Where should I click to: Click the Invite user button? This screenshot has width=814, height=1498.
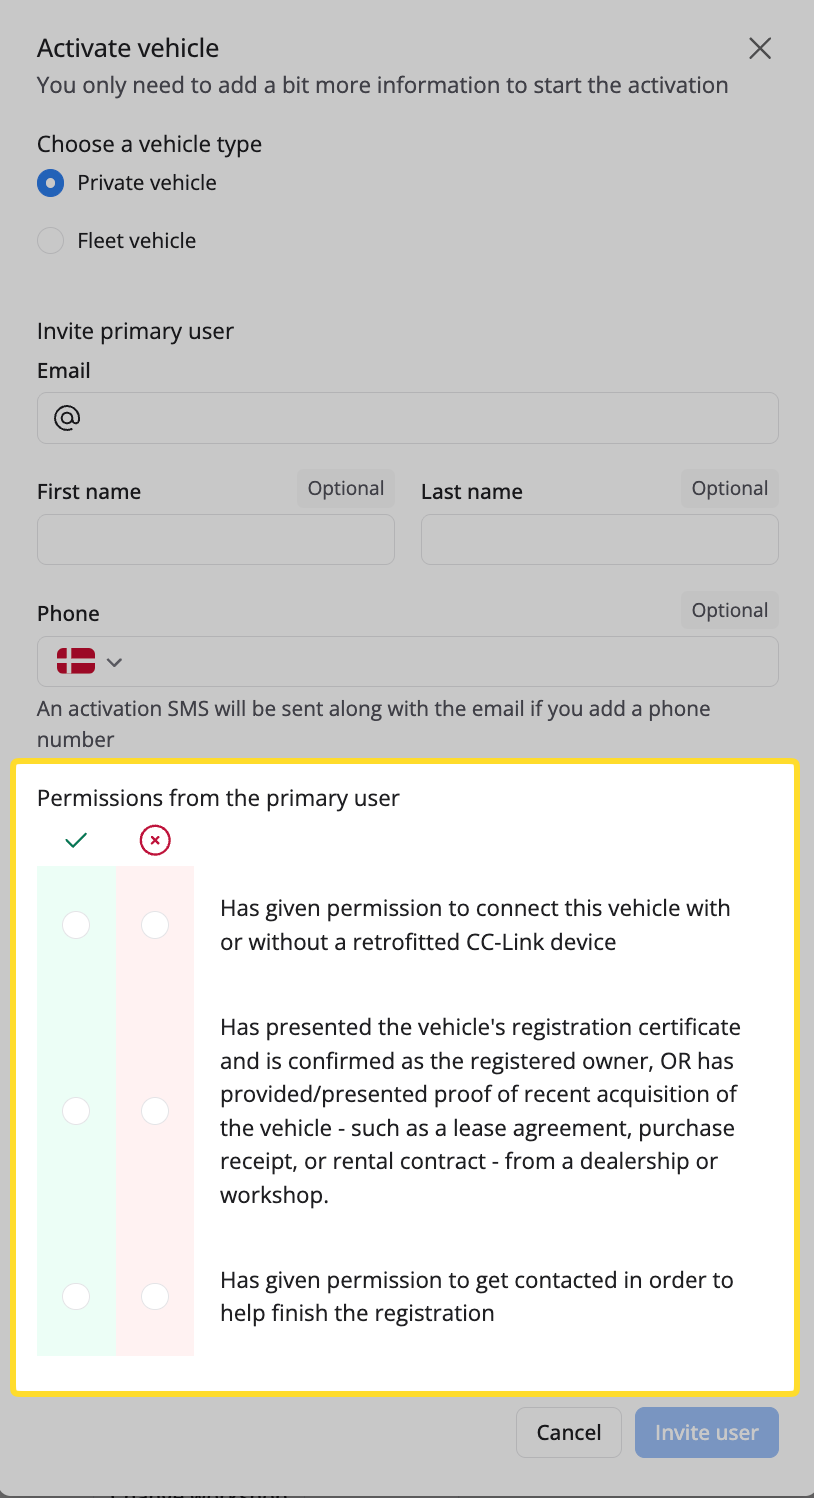[707, 1433]
